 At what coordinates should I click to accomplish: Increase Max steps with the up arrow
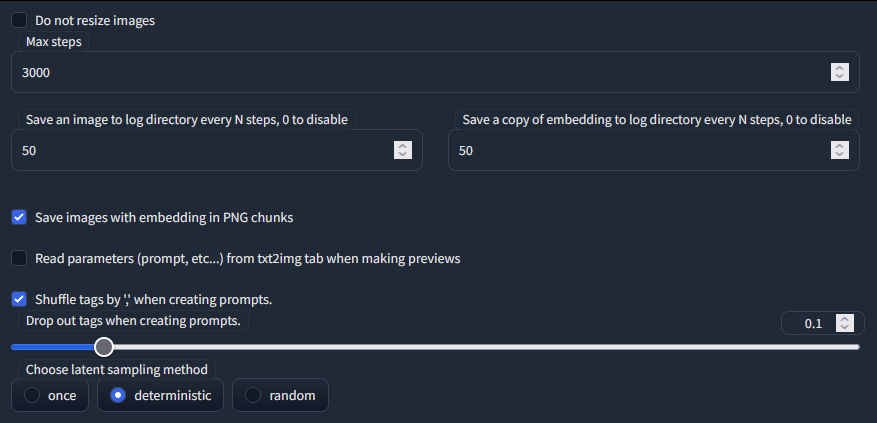[840, 68]
